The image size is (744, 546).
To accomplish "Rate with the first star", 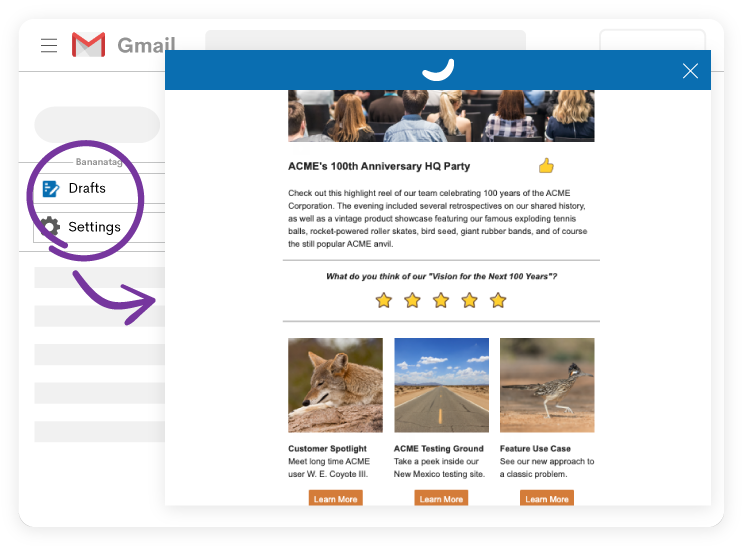I will point(383,300).
